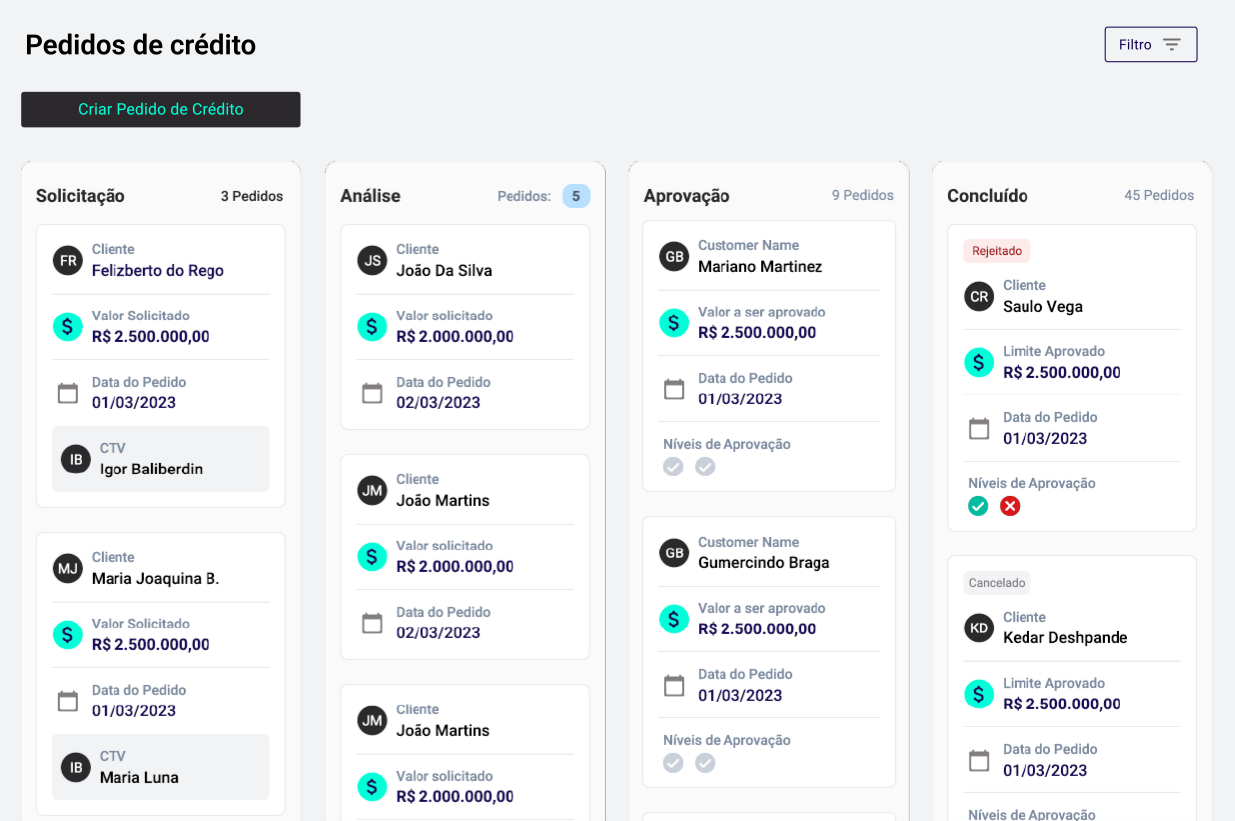The height and width of the screenshot is (821, 1235).
Task: Click calendar icon in Mariano Martinez card
Action: (674, 389)
